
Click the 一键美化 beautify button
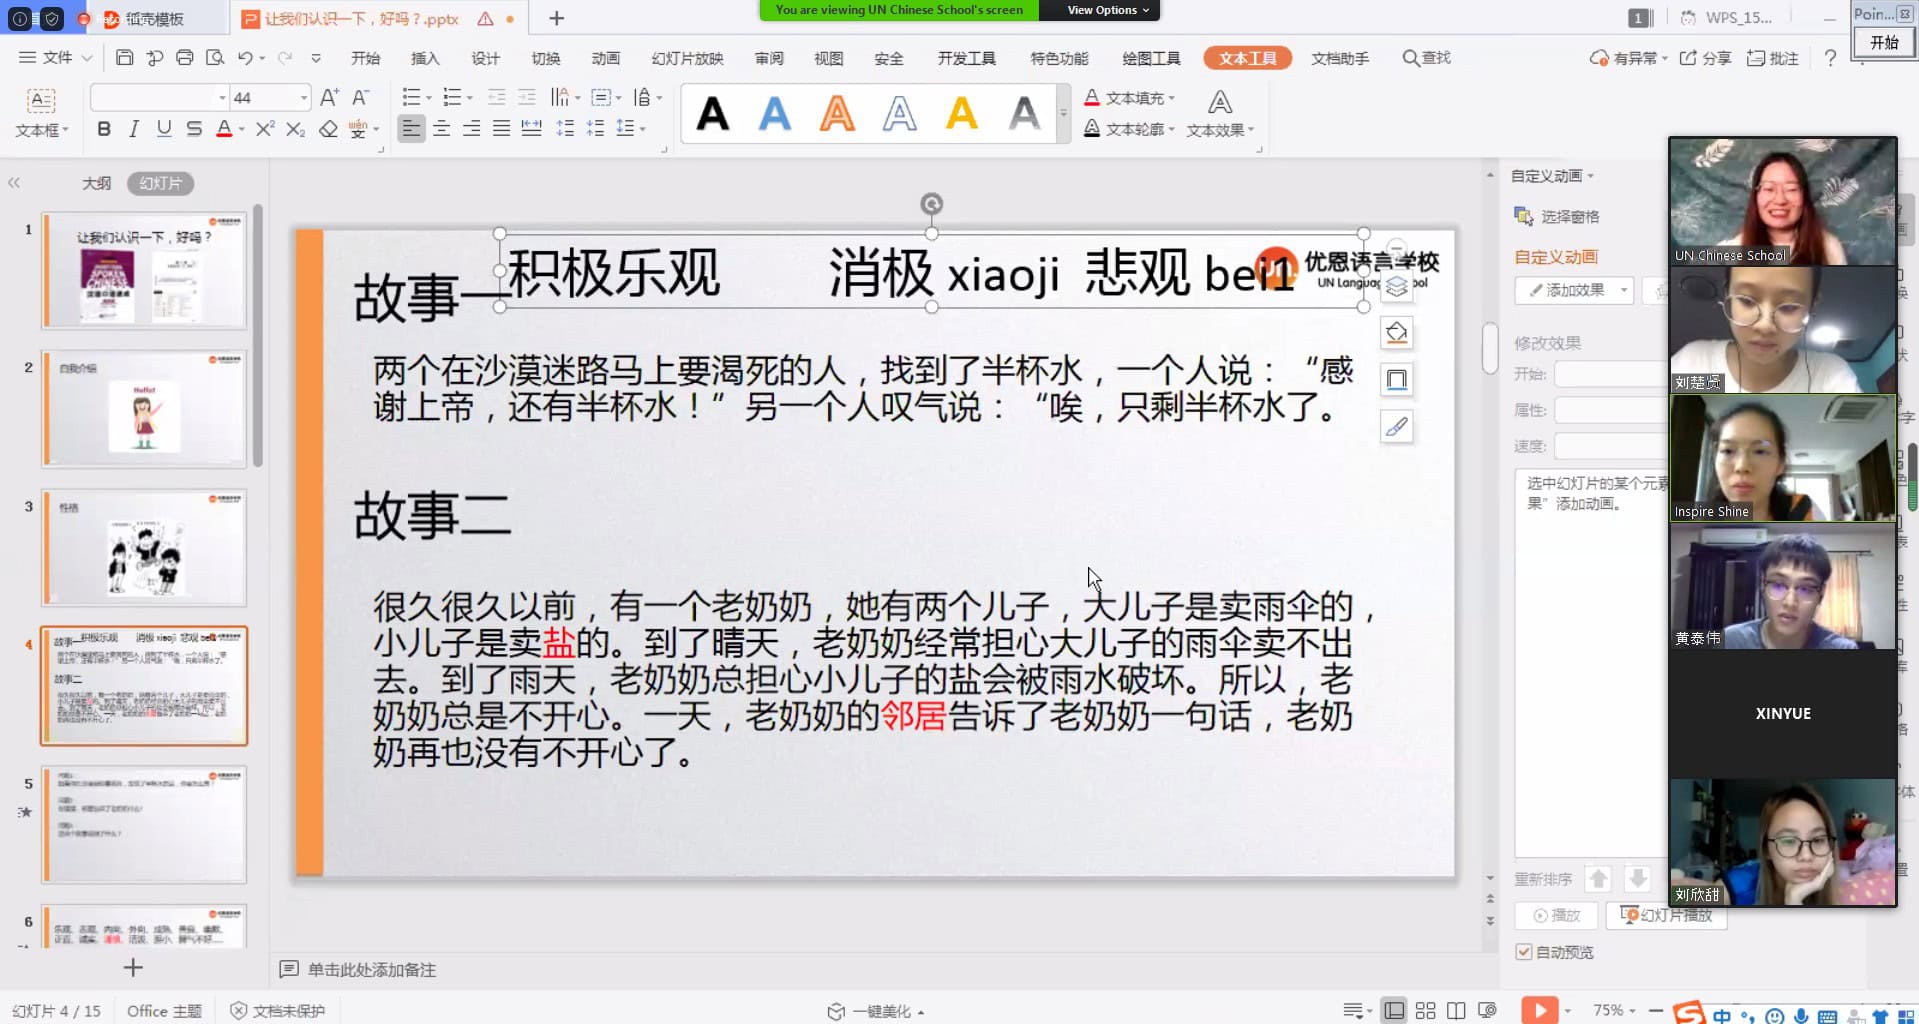tap(875, 1011)
